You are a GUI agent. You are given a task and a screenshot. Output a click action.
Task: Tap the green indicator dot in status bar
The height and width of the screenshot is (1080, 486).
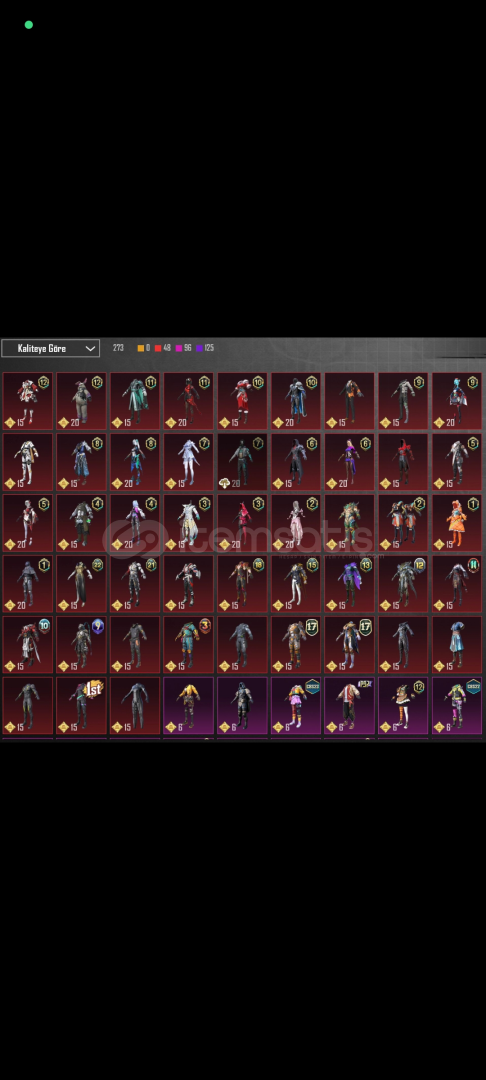(x=29, y=25)
